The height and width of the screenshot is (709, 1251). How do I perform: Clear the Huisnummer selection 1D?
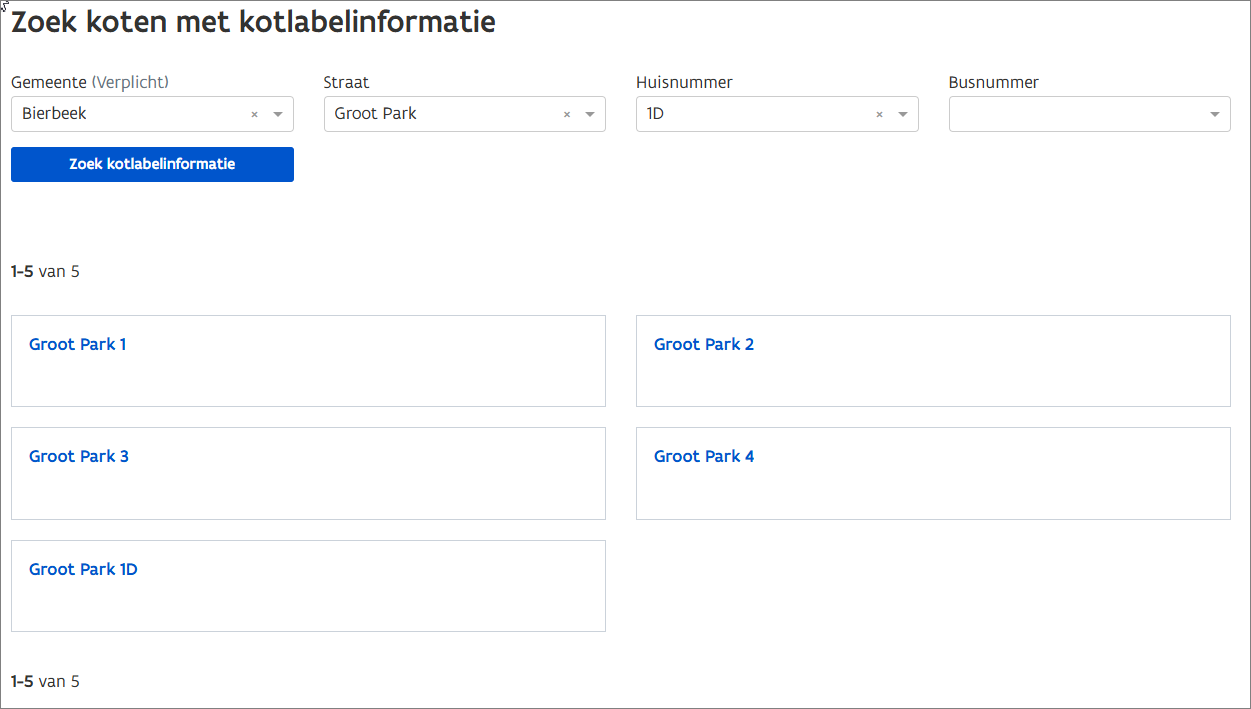coord(879,115)
